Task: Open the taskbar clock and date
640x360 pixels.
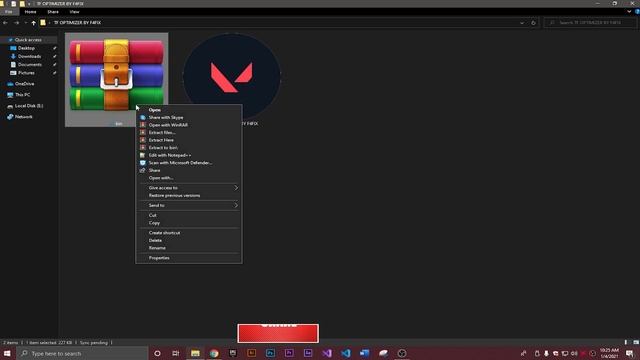Action: coord(609,353)
